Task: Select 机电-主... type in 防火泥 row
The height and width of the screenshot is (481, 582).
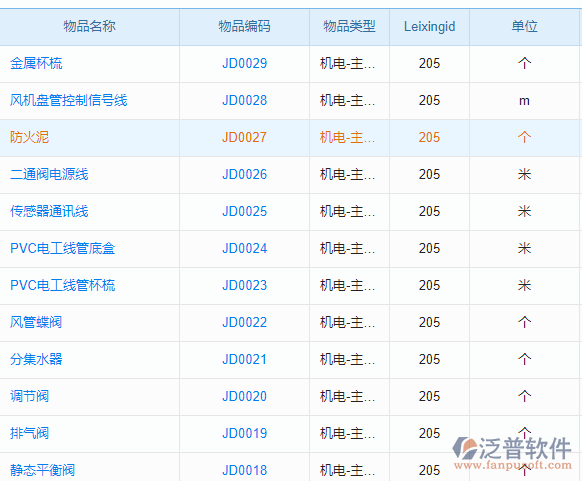Action: tap(347, 137)
